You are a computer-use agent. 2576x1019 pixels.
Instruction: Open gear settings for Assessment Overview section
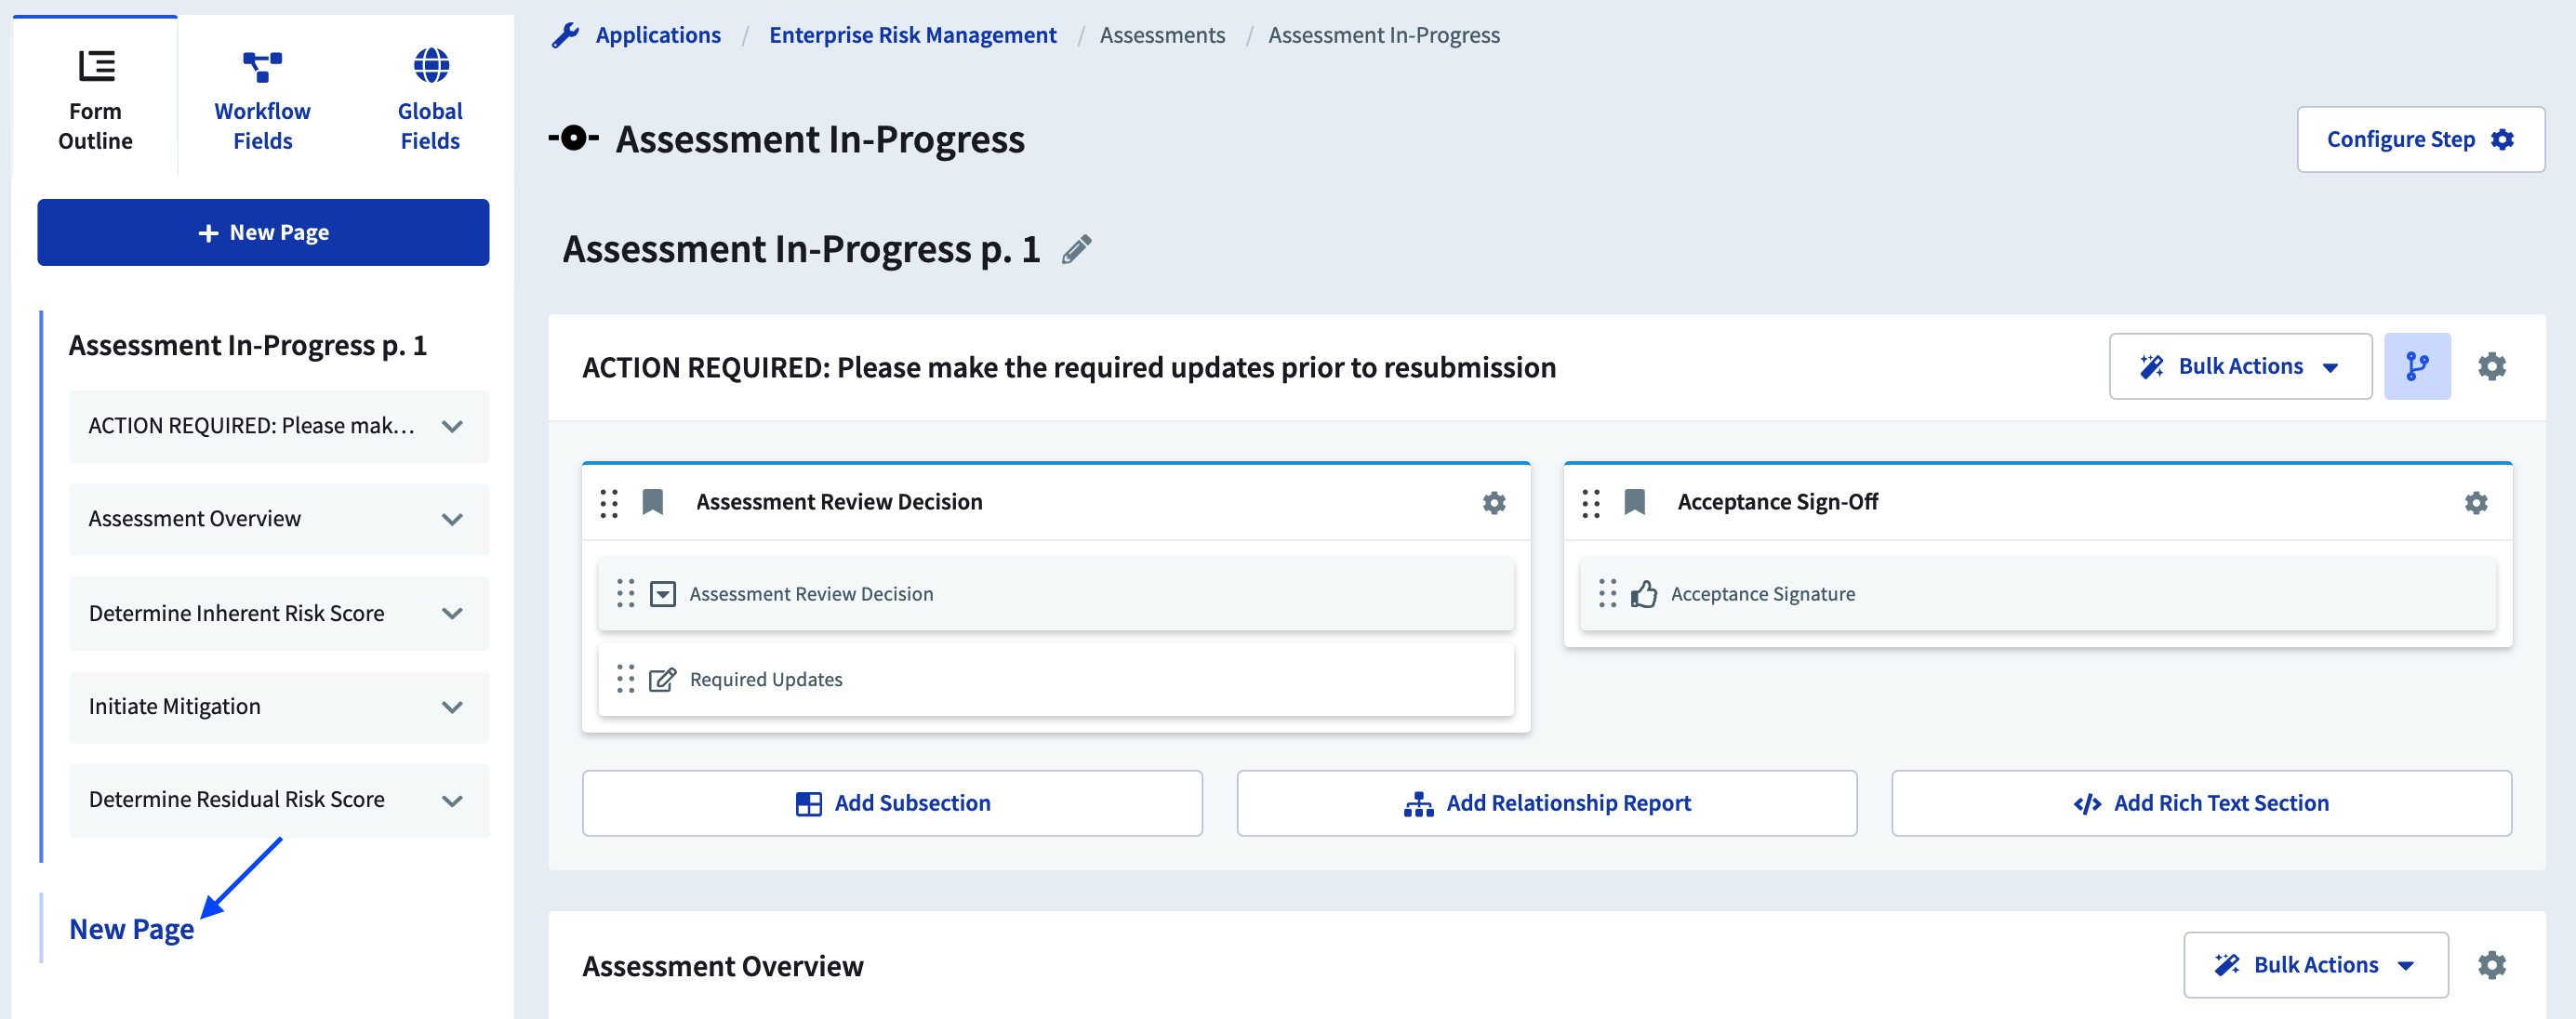pos(2491,964)
